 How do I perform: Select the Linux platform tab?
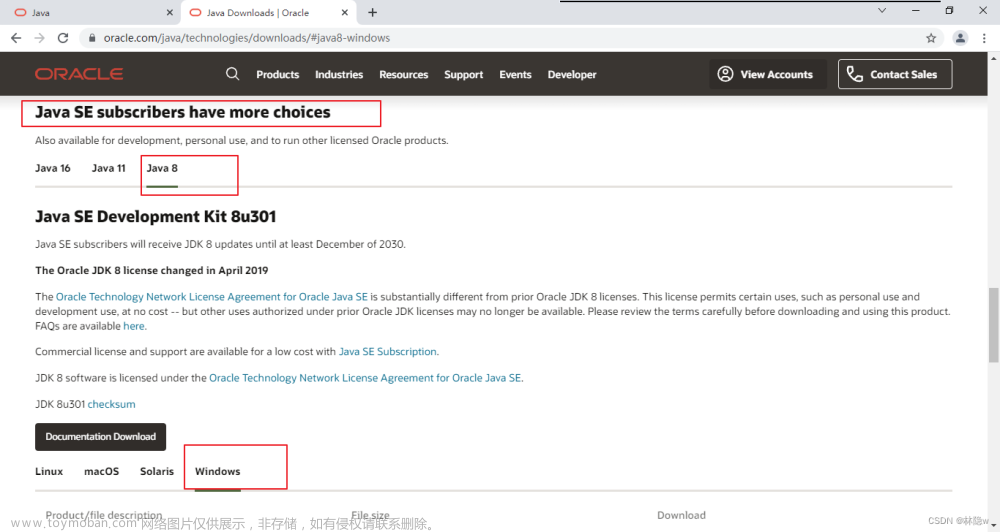[x=49, y=471]
